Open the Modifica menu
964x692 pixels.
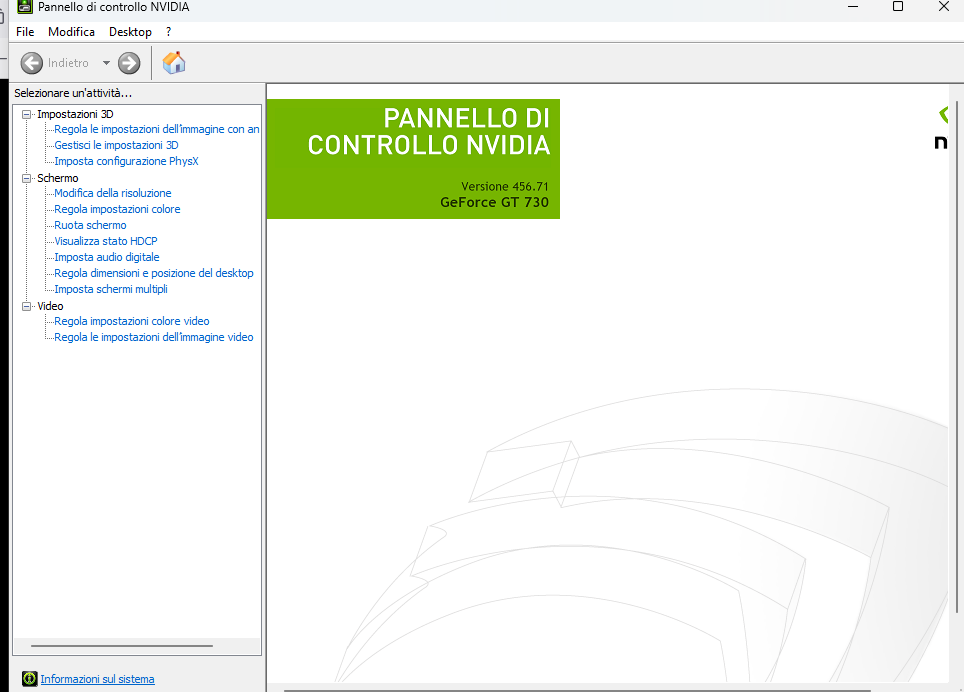71,32
